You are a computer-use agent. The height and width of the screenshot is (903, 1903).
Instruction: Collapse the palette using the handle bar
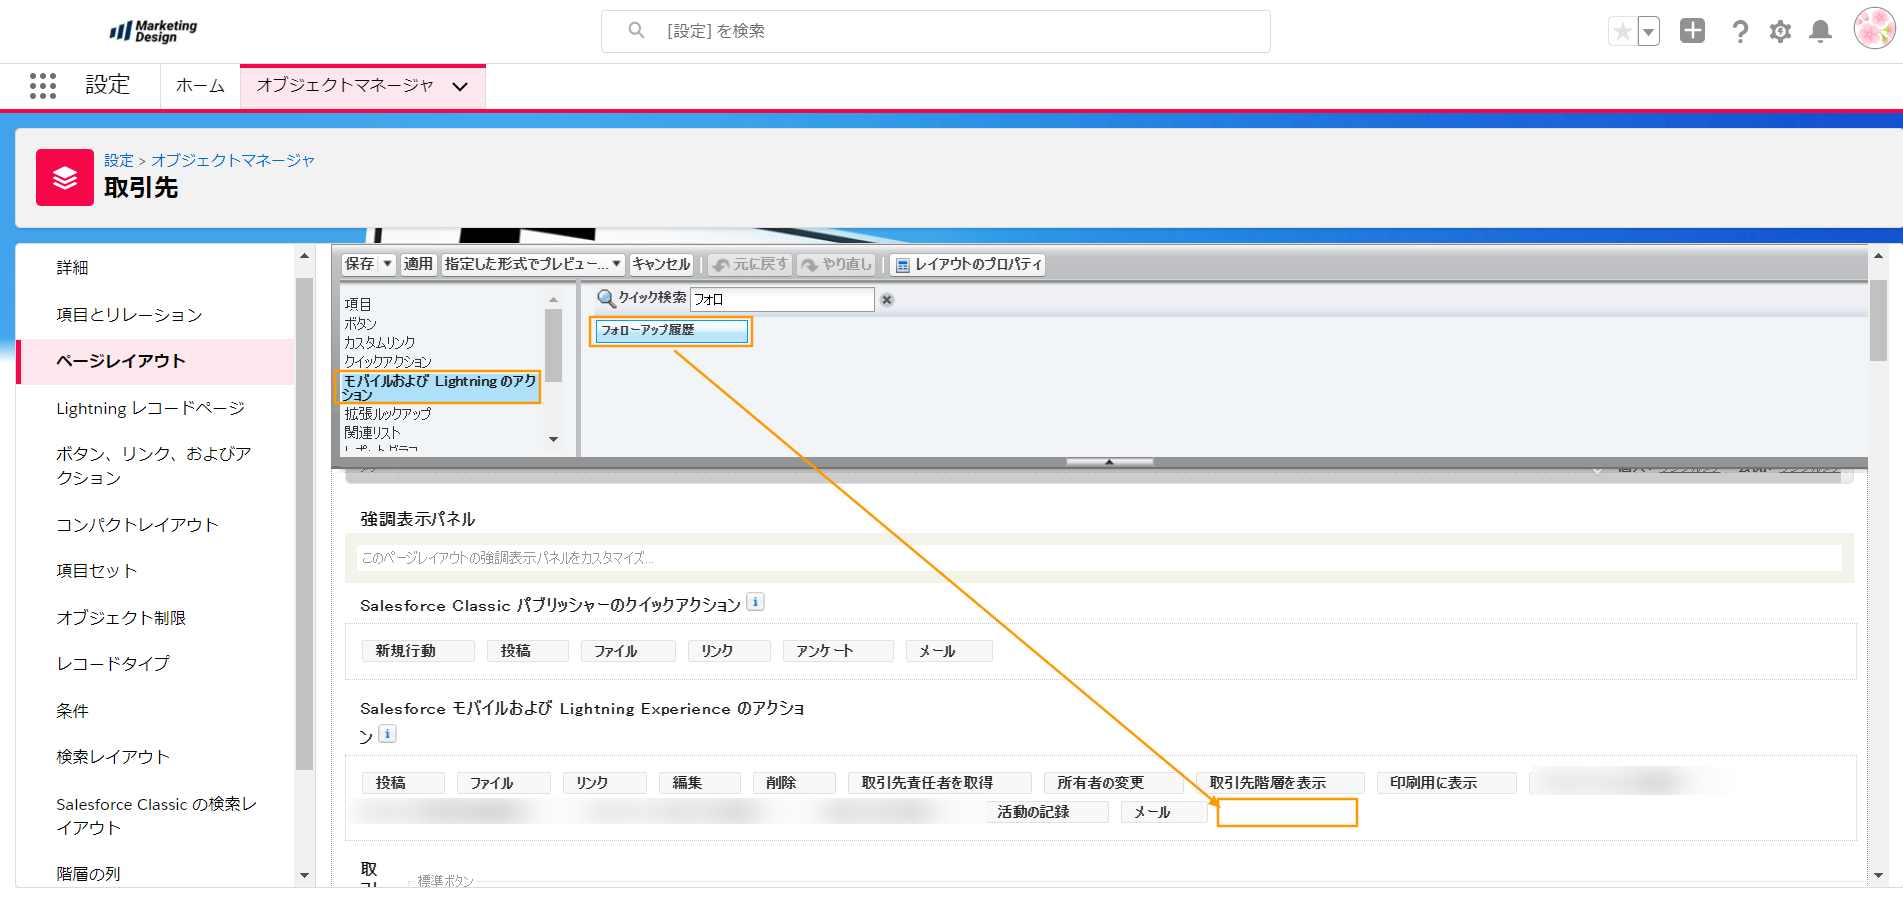point(1109,462)
